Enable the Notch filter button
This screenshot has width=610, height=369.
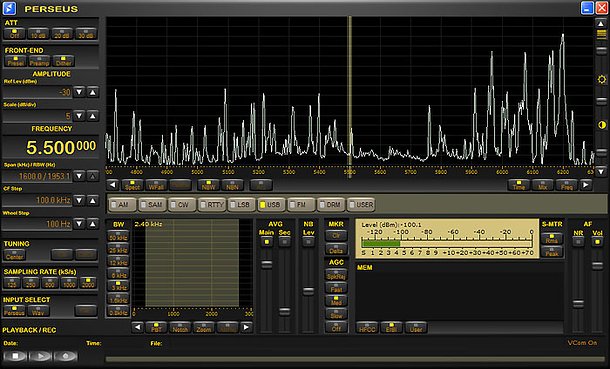[180, 327]
